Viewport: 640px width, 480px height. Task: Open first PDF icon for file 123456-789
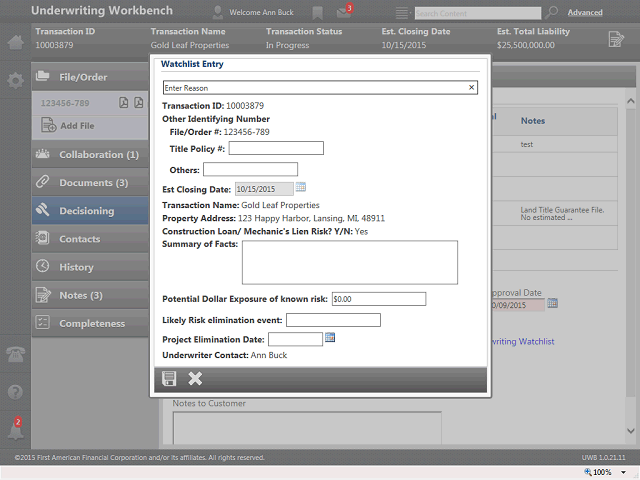coord(124,102)
